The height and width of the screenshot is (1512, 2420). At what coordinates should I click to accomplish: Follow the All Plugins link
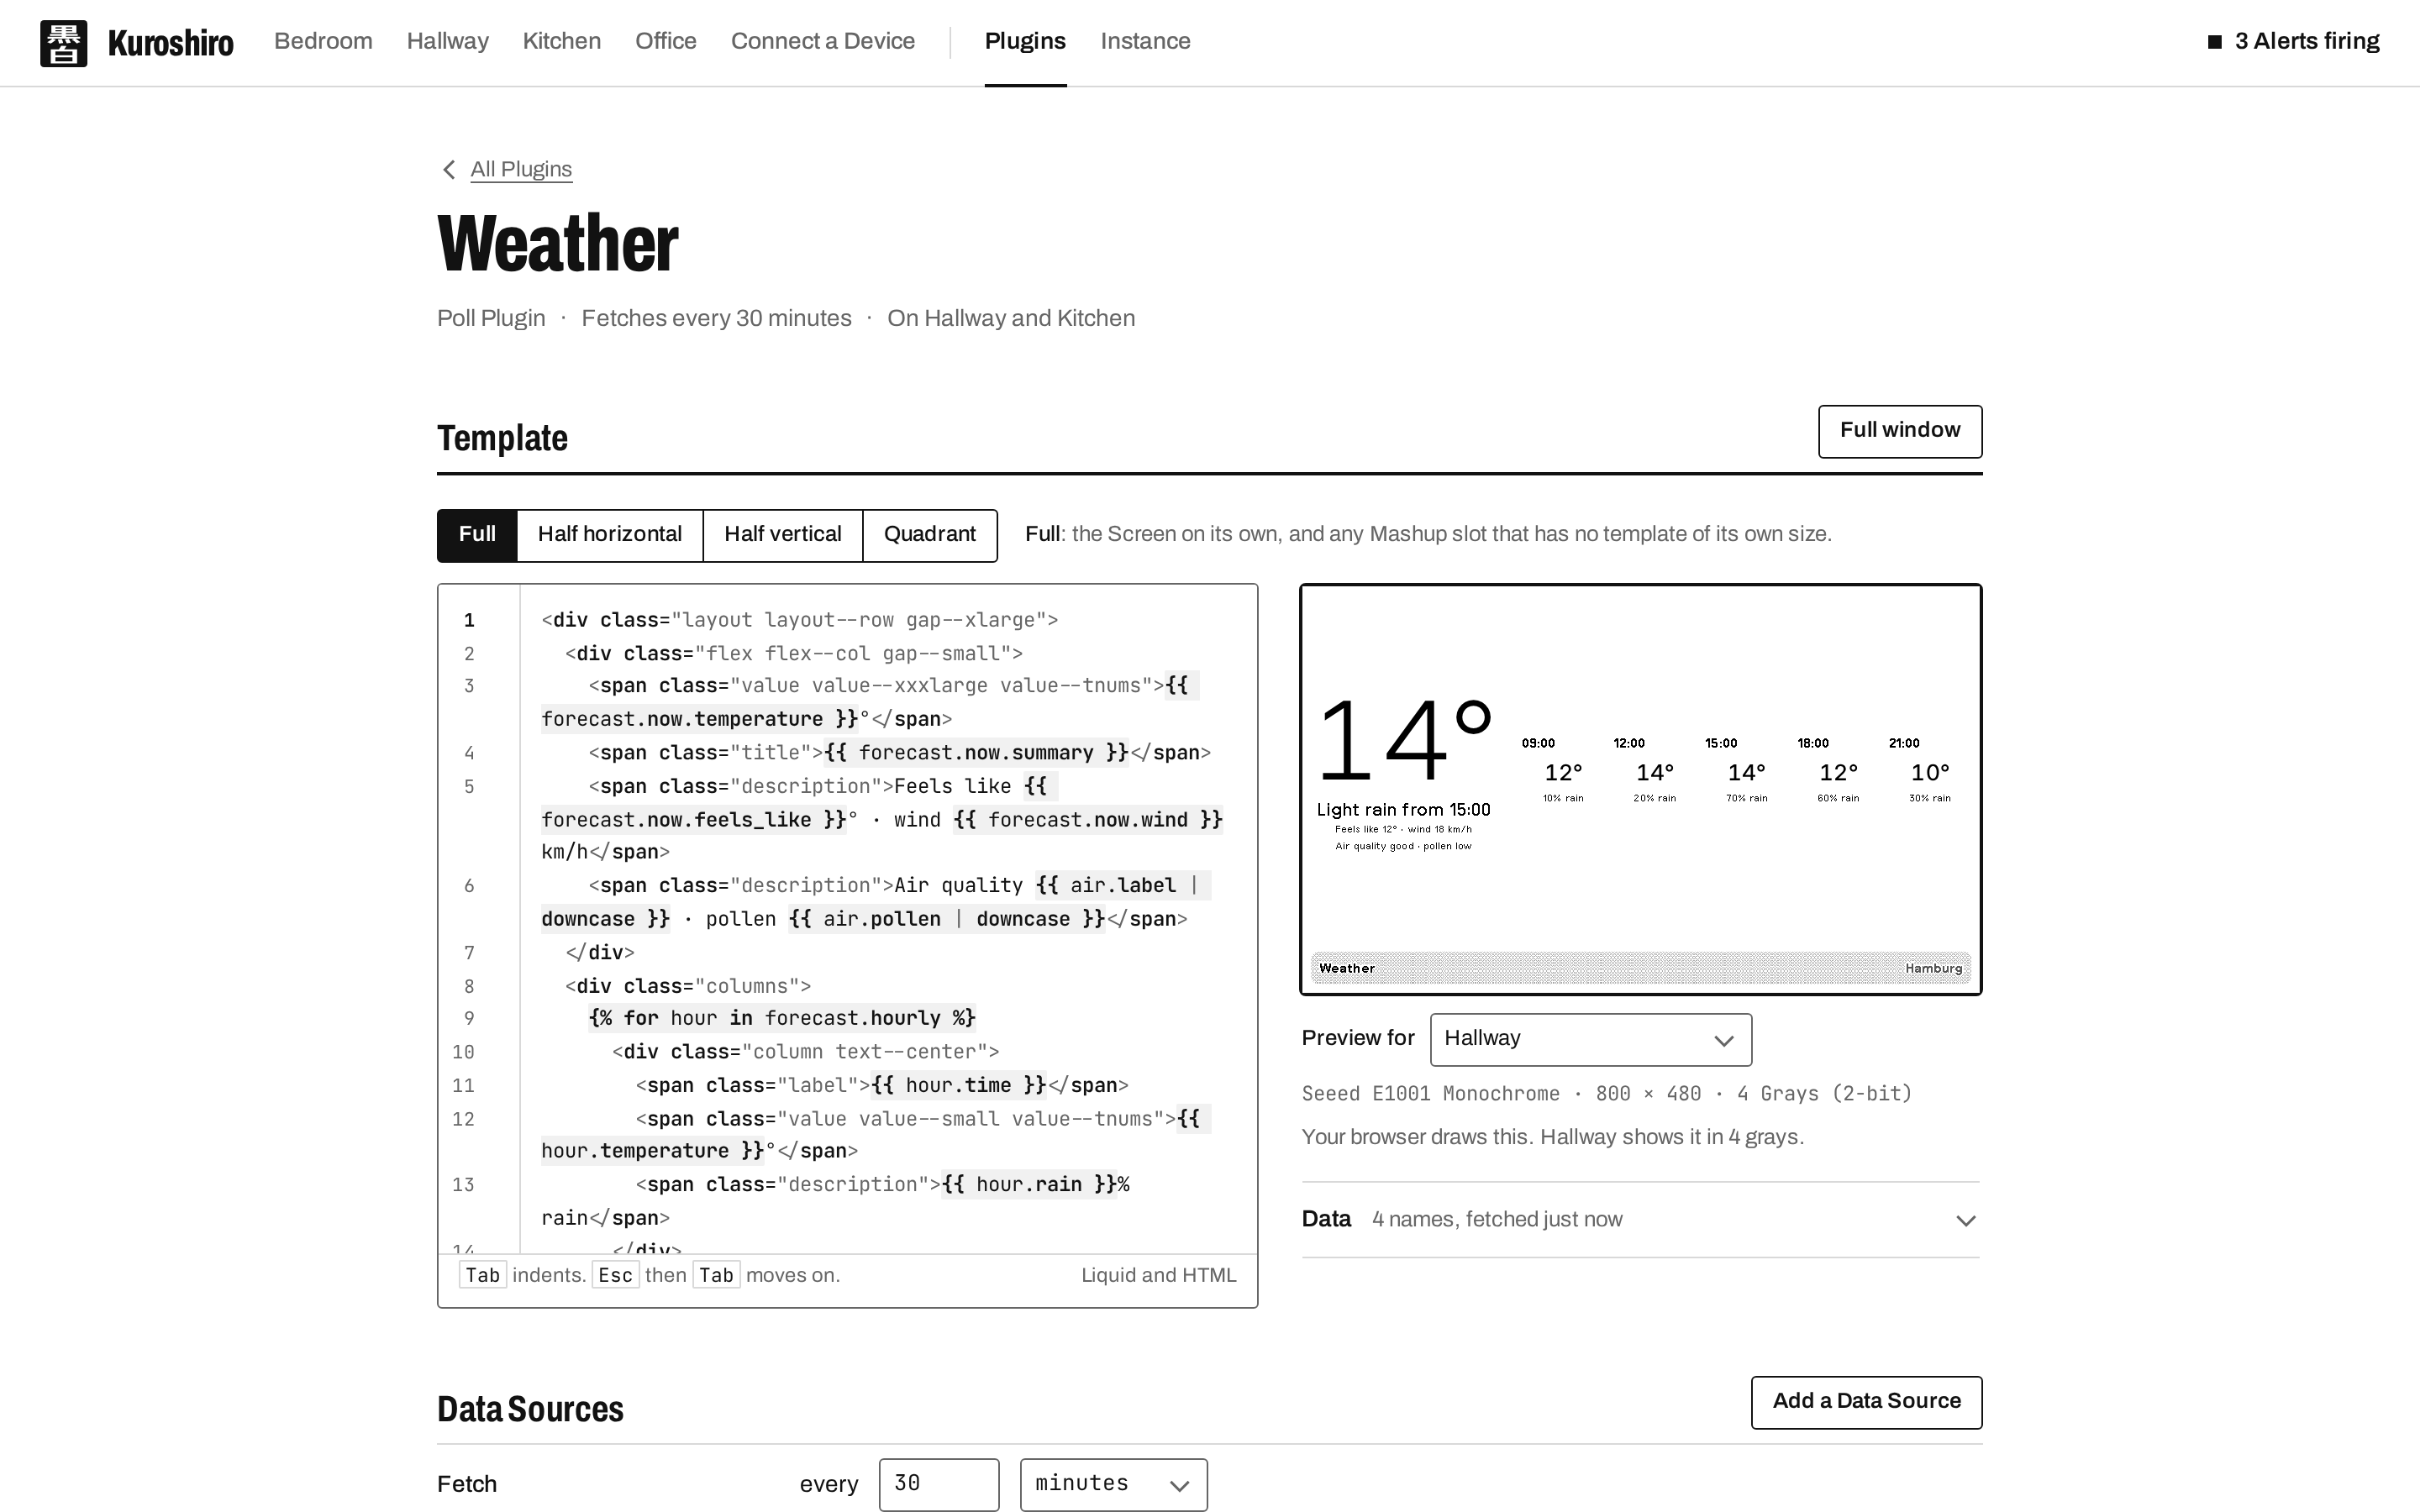click(x=521, y=170)
